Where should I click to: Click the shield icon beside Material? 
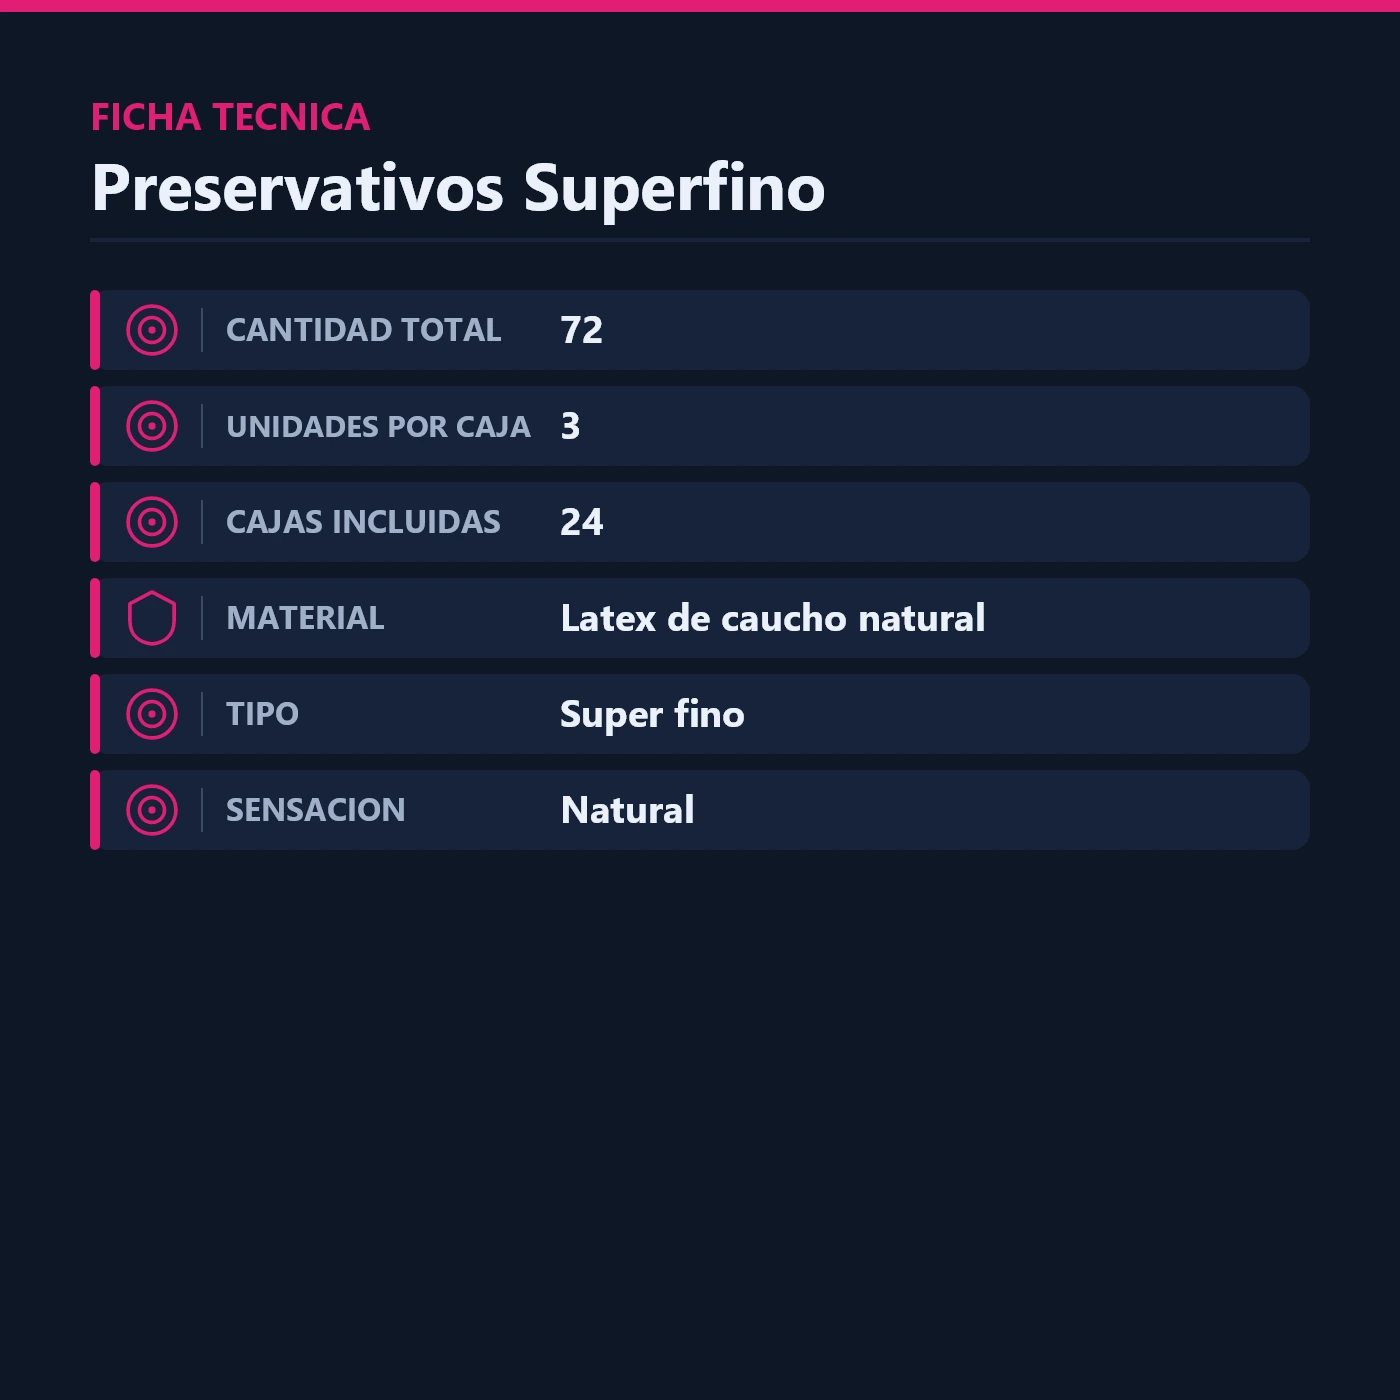pos(152,618)
